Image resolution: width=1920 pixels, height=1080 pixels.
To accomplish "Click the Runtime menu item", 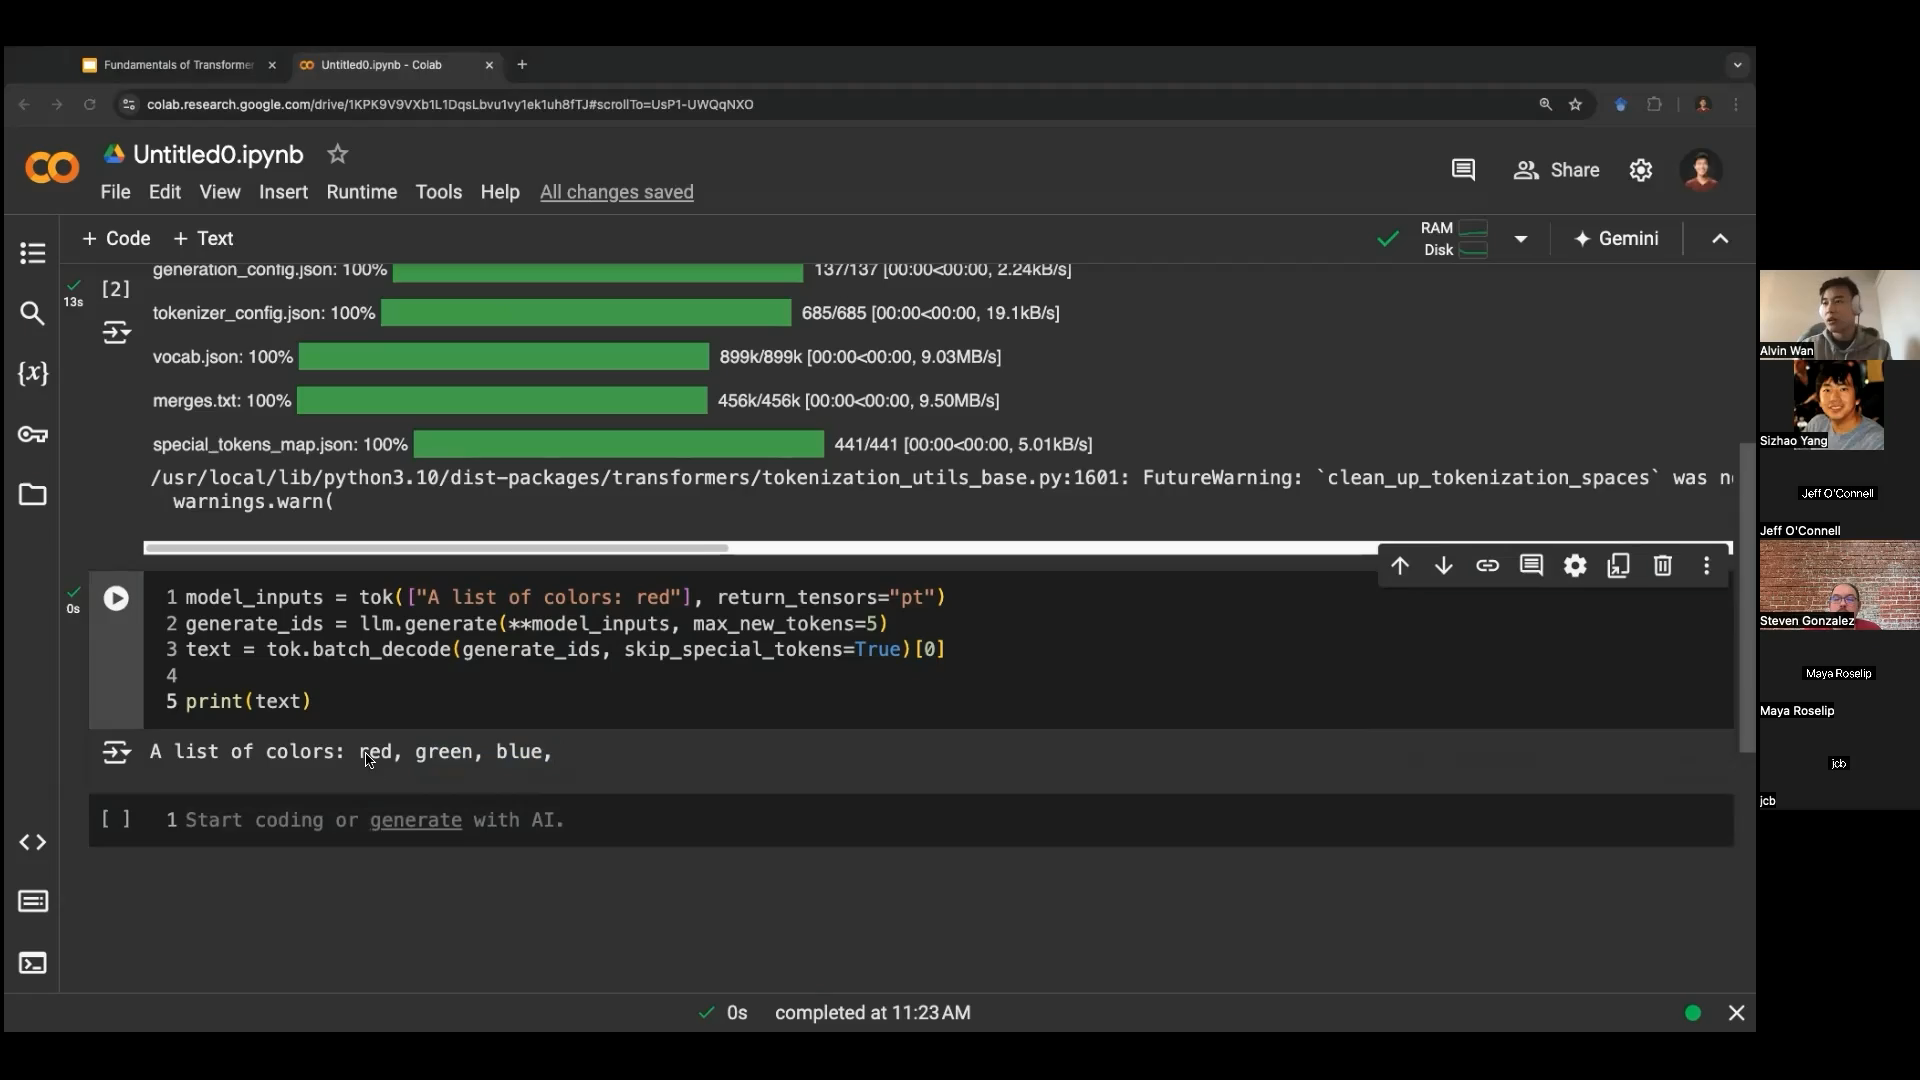I will click(x=361, y=191).
